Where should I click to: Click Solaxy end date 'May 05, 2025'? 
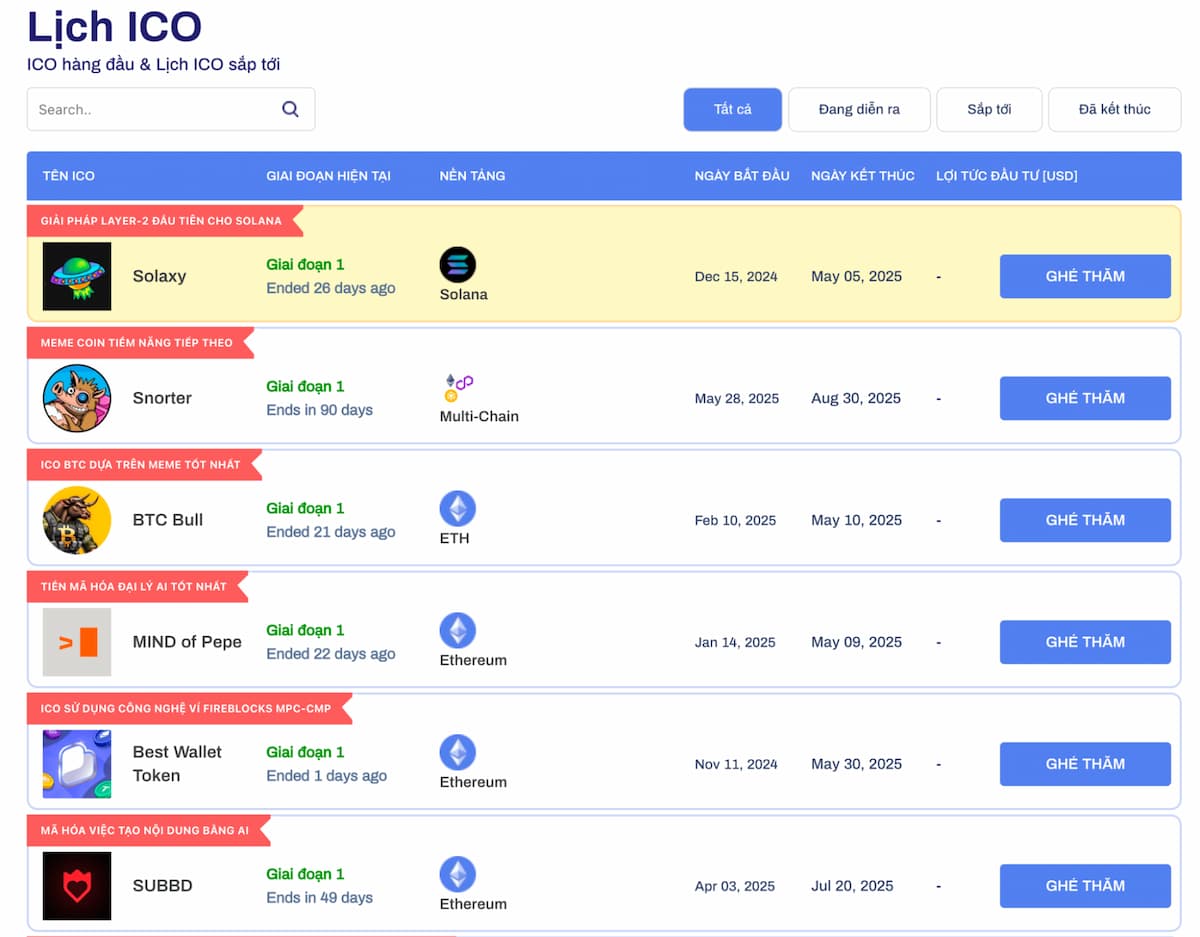click(x=857, y=276)
